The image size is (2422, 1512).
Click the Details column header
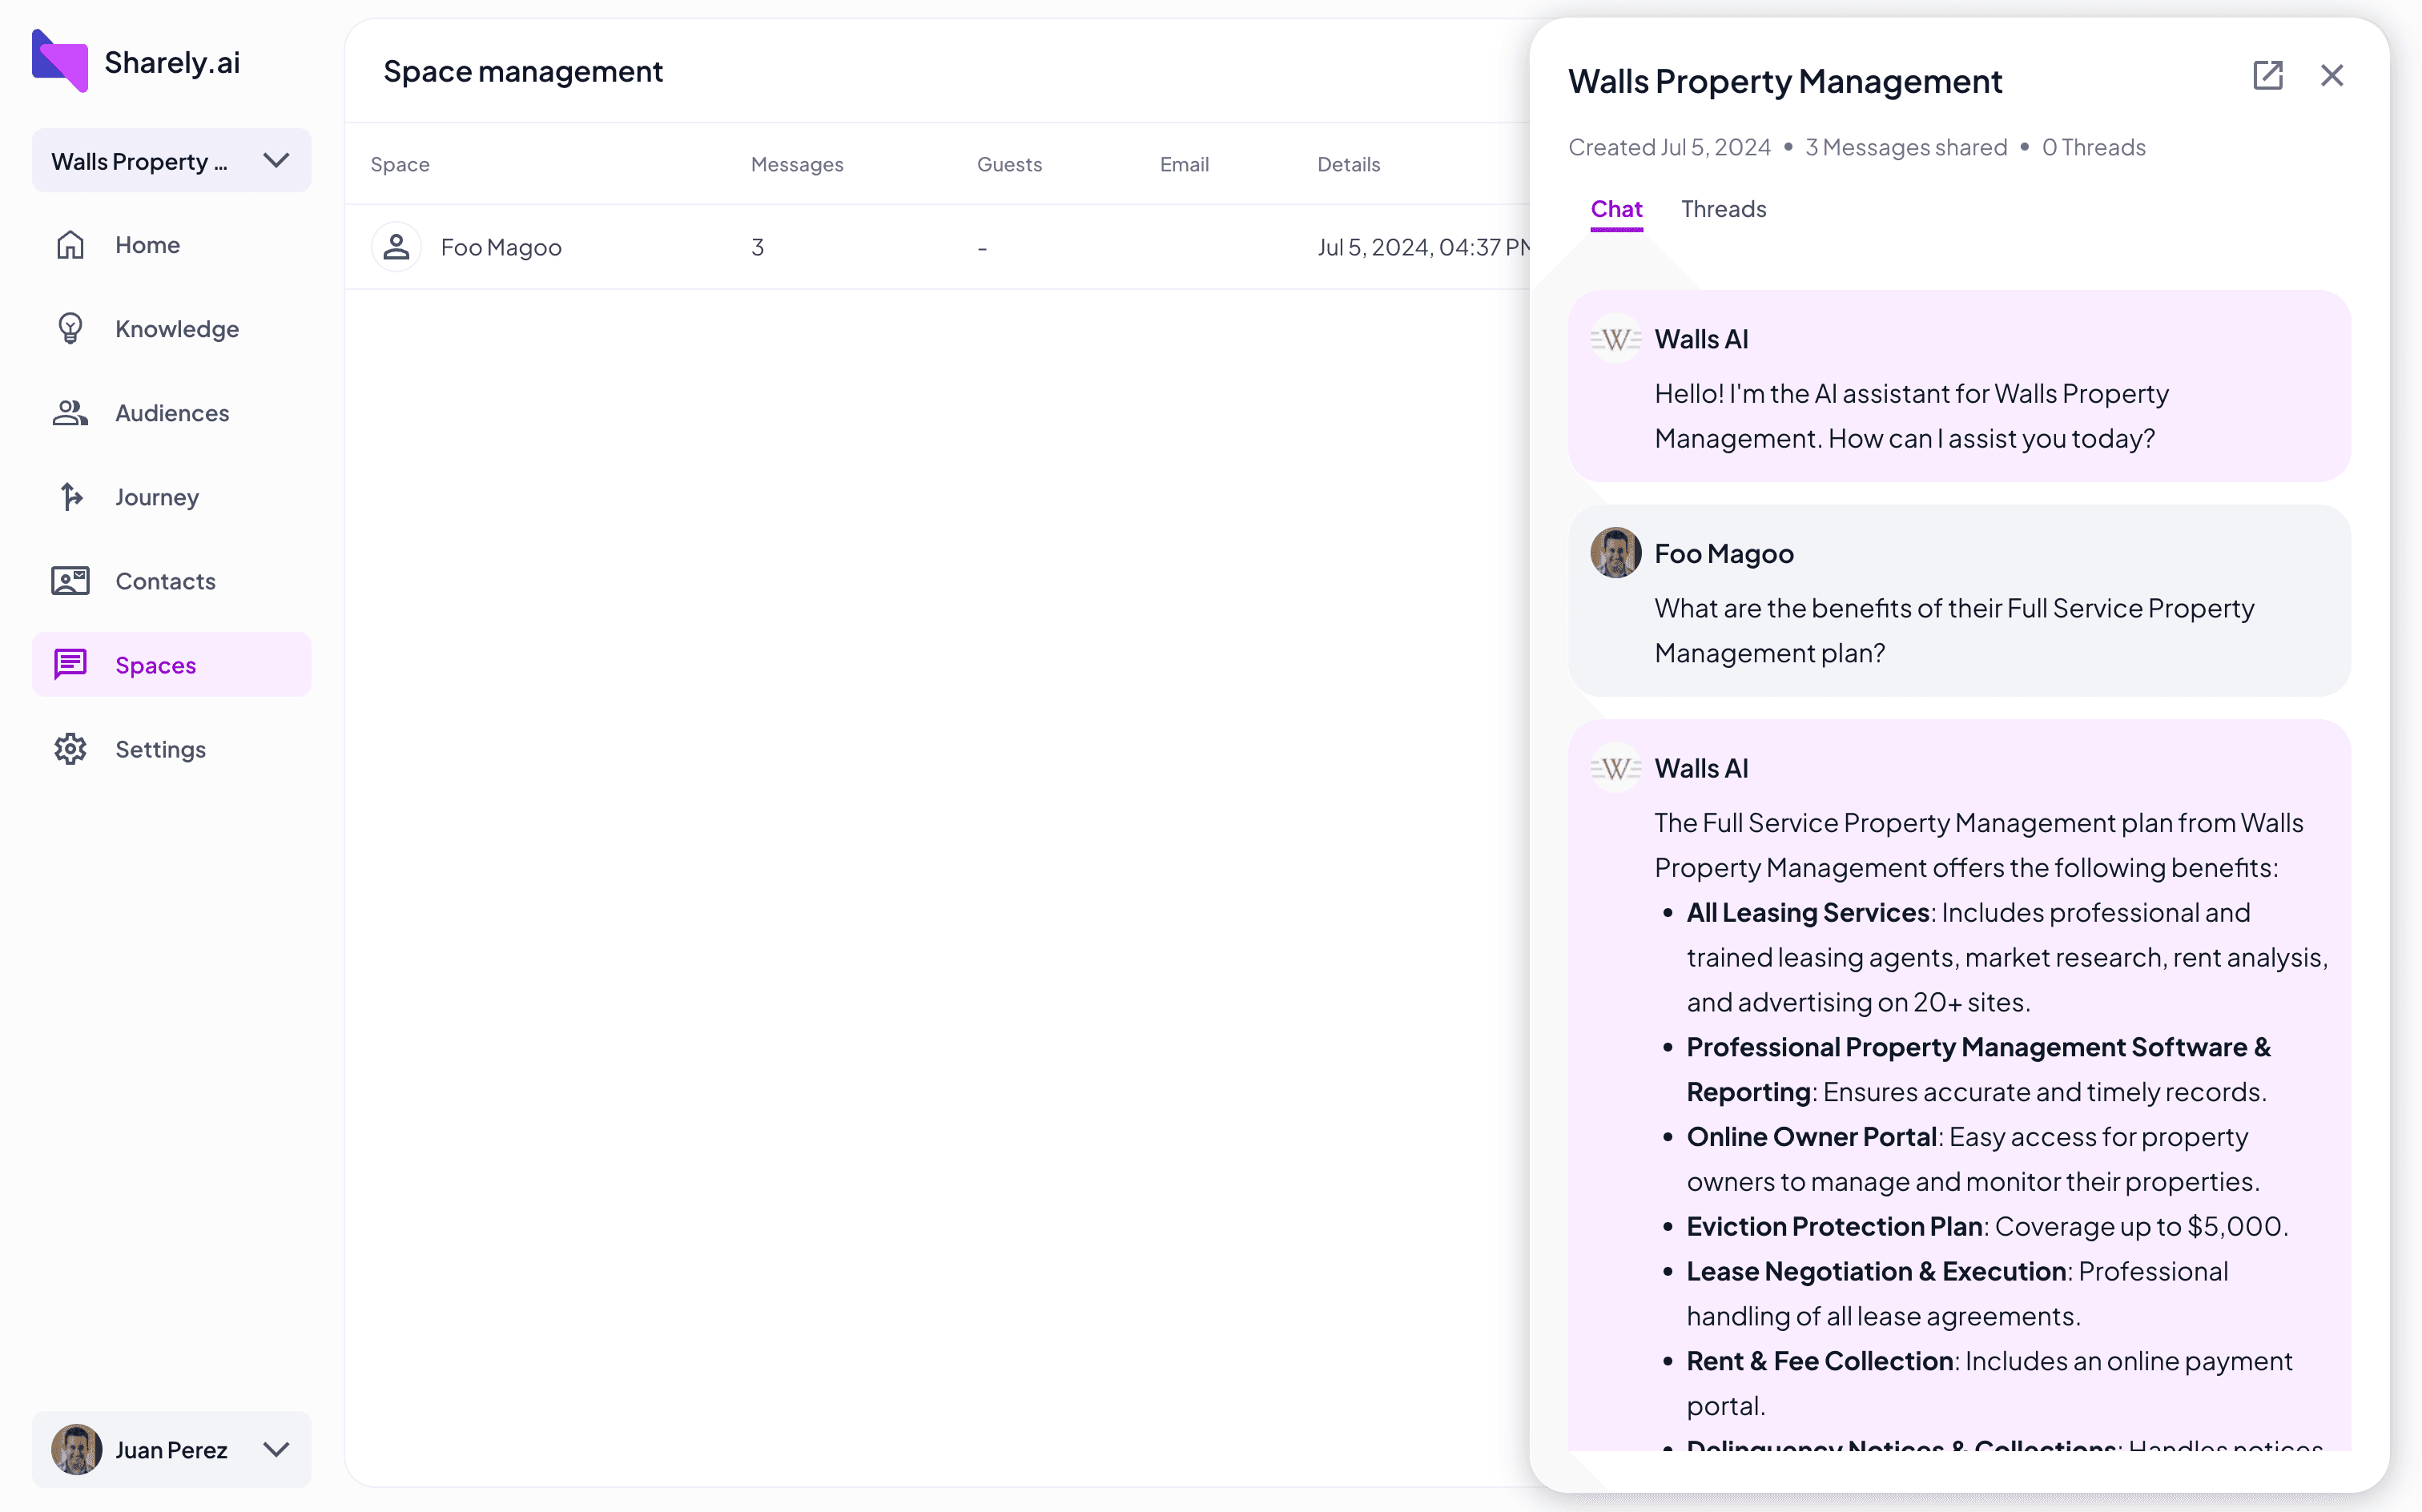click(x=1348, y=164)
